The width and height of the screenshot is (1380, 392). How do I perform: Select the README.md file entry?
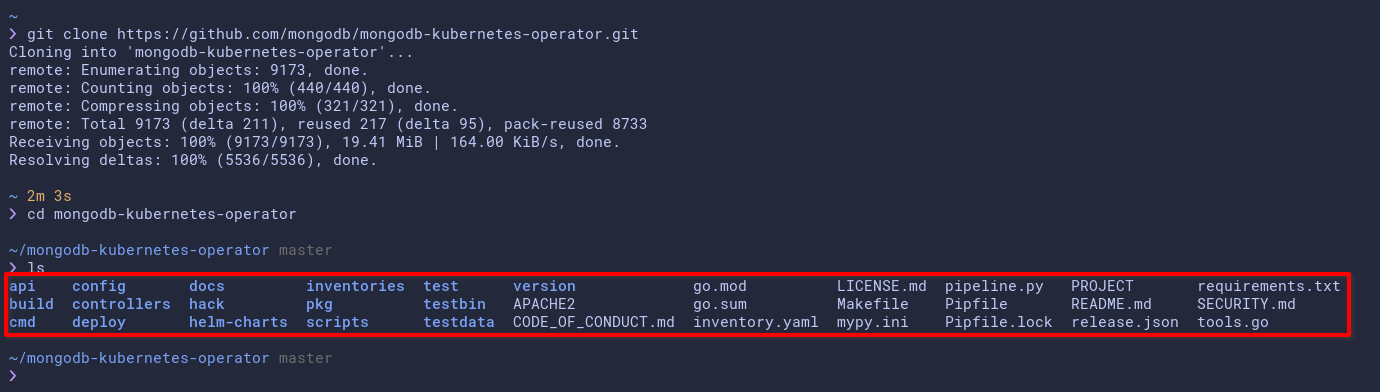click(x=1111, y=304)
